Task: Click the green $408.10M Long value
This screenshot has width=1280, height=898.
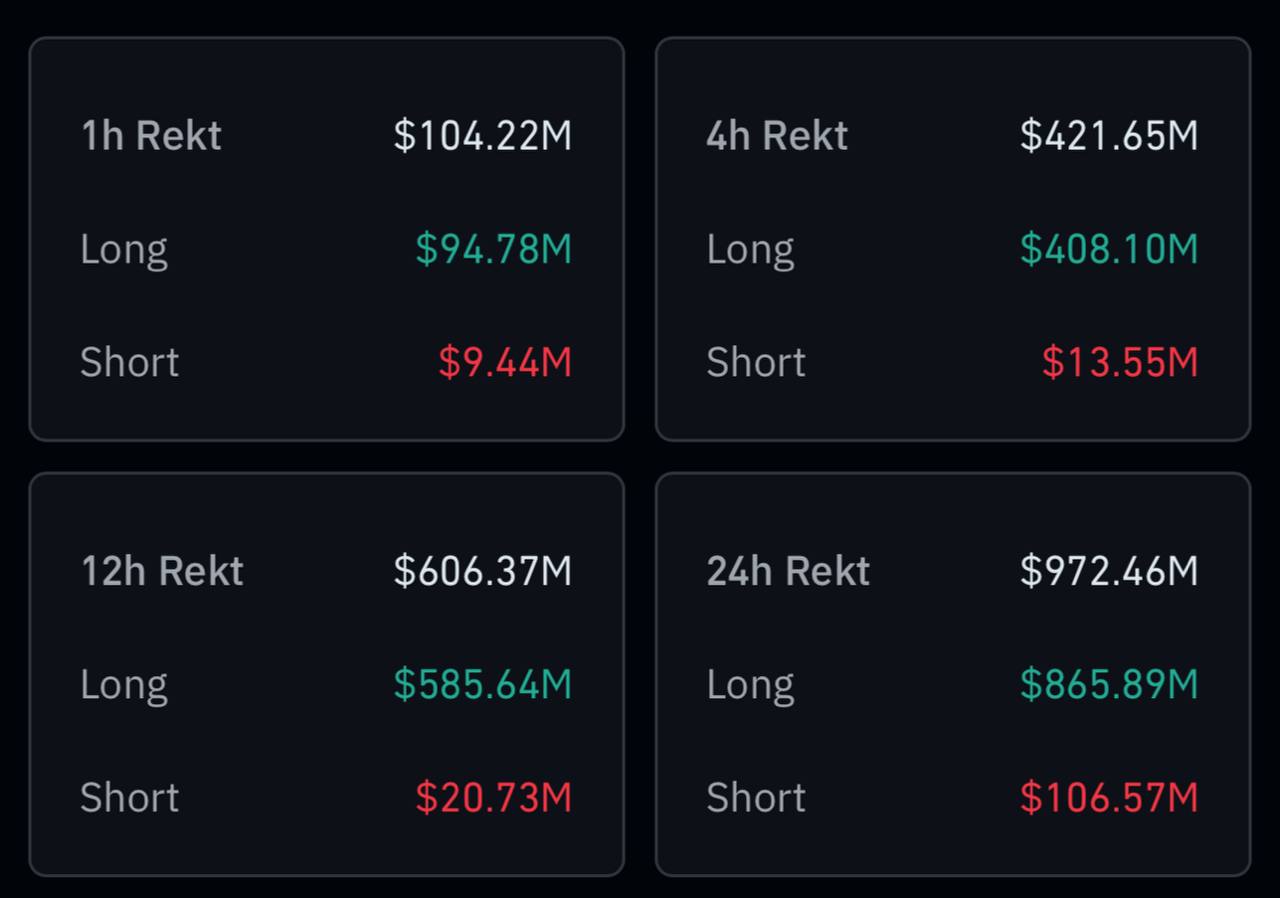Action: coord(1109,249)
